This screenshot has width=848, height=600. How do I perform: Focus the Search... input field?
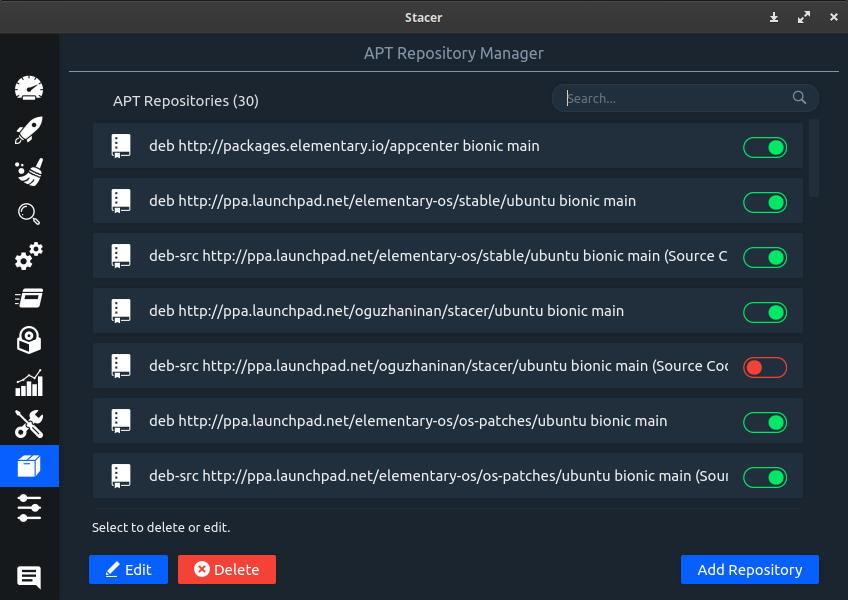(685, 98)
